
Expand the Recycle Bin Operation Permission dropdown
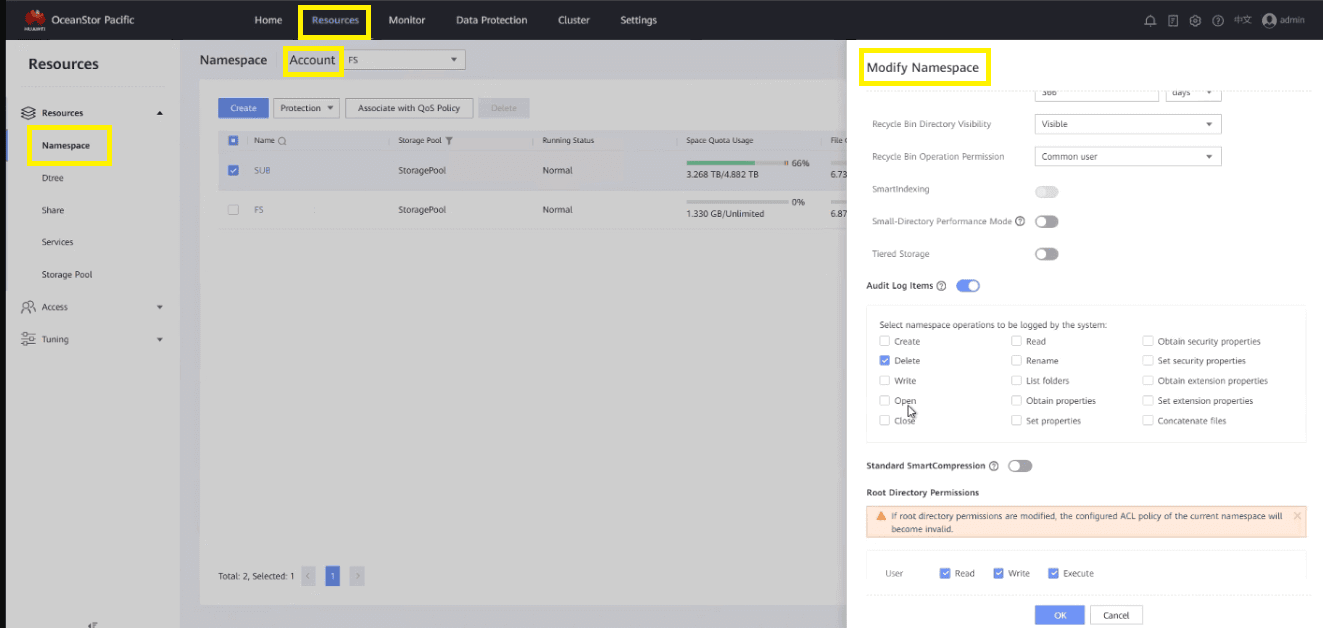[1127, 156]
